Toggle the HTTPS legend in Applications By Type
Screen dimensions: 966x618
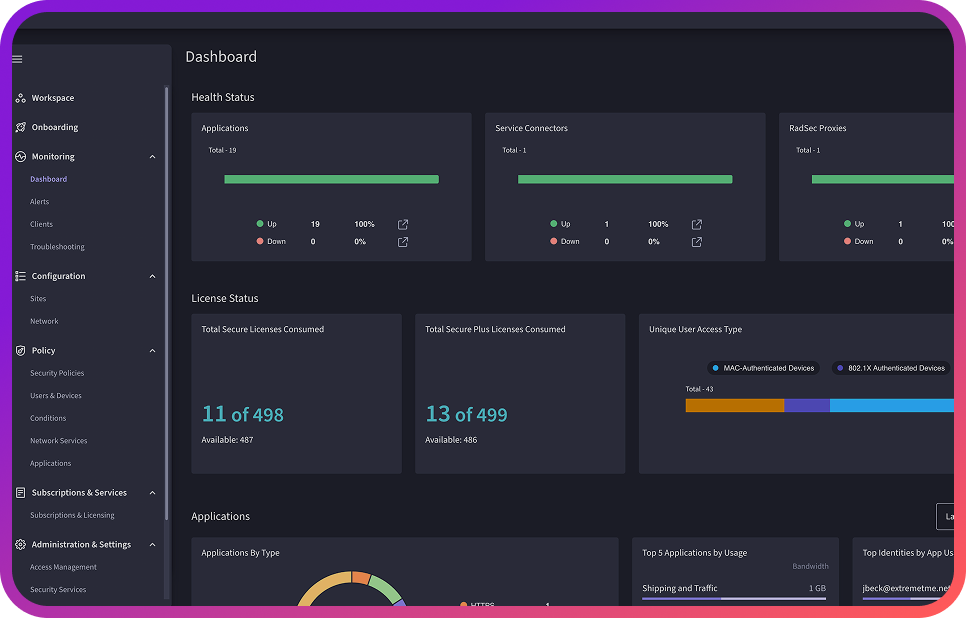click(482, 605)
